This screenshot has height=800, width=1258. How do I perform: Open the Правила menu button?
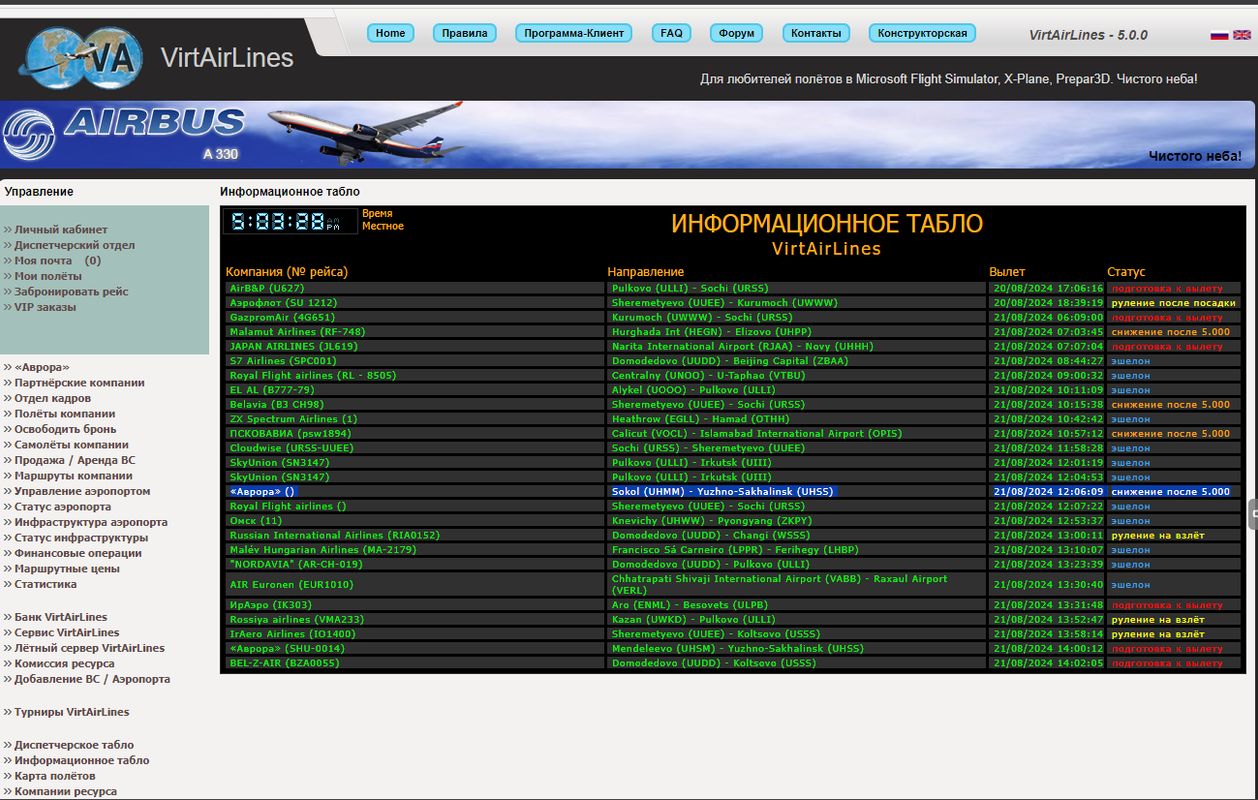(x=466, y=33)
